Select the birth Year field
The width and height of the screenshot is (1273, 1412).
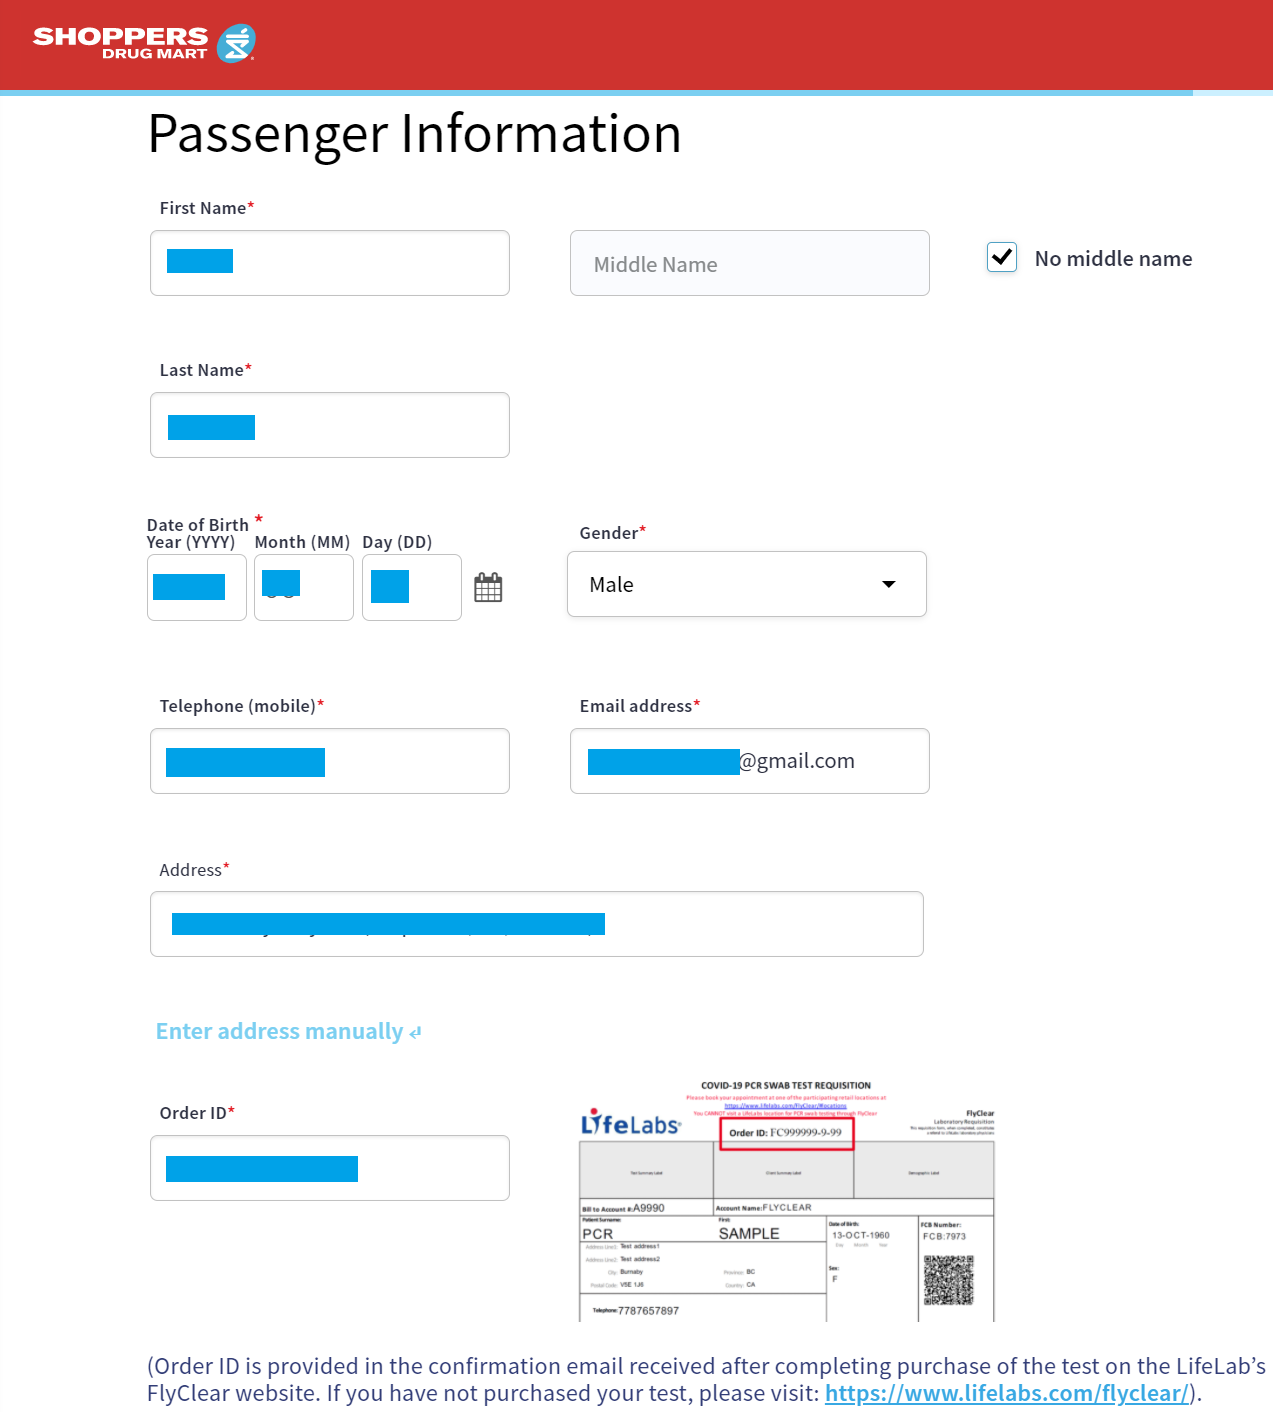pos(197,587)
